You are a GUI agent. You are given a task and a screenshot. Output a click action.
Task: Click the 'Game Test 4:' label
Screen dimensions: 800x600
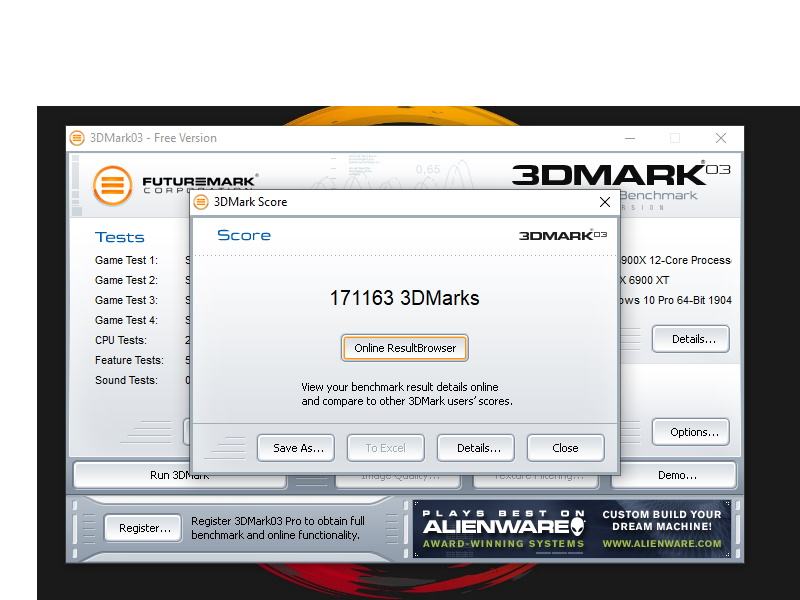[x=127, y=320]
